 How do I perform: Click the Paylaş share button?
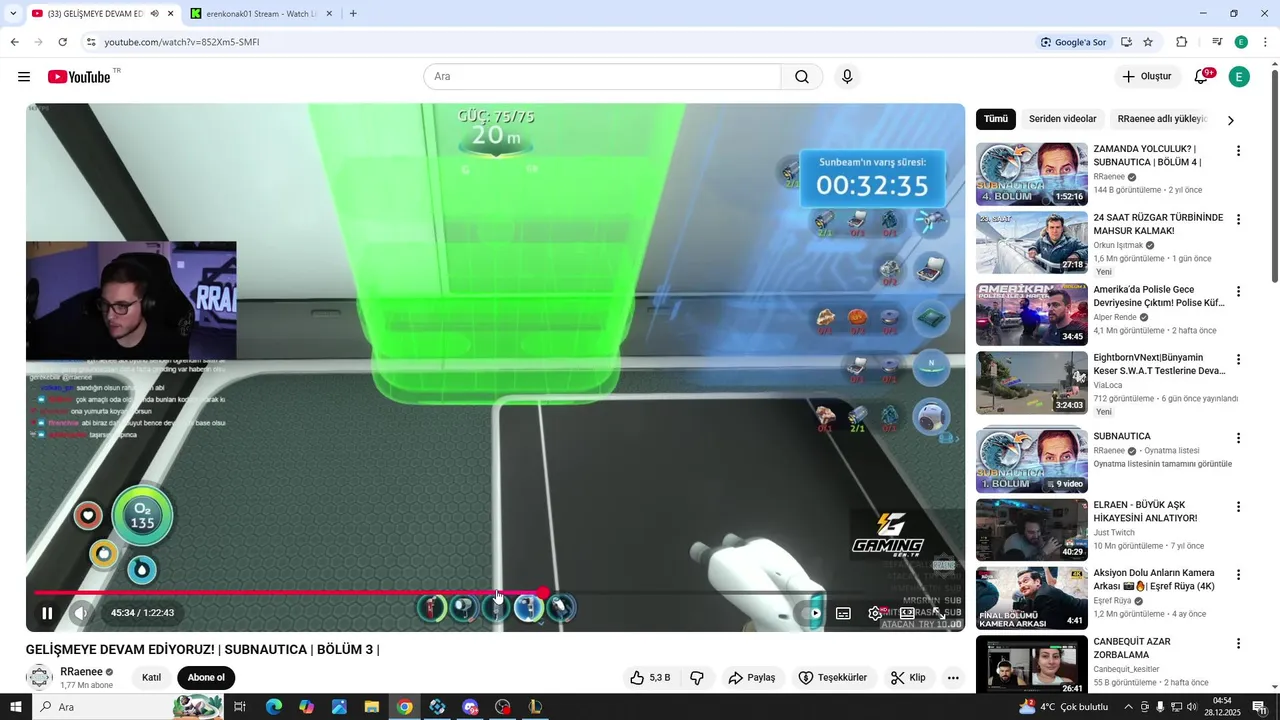click(x=752, y=678)
